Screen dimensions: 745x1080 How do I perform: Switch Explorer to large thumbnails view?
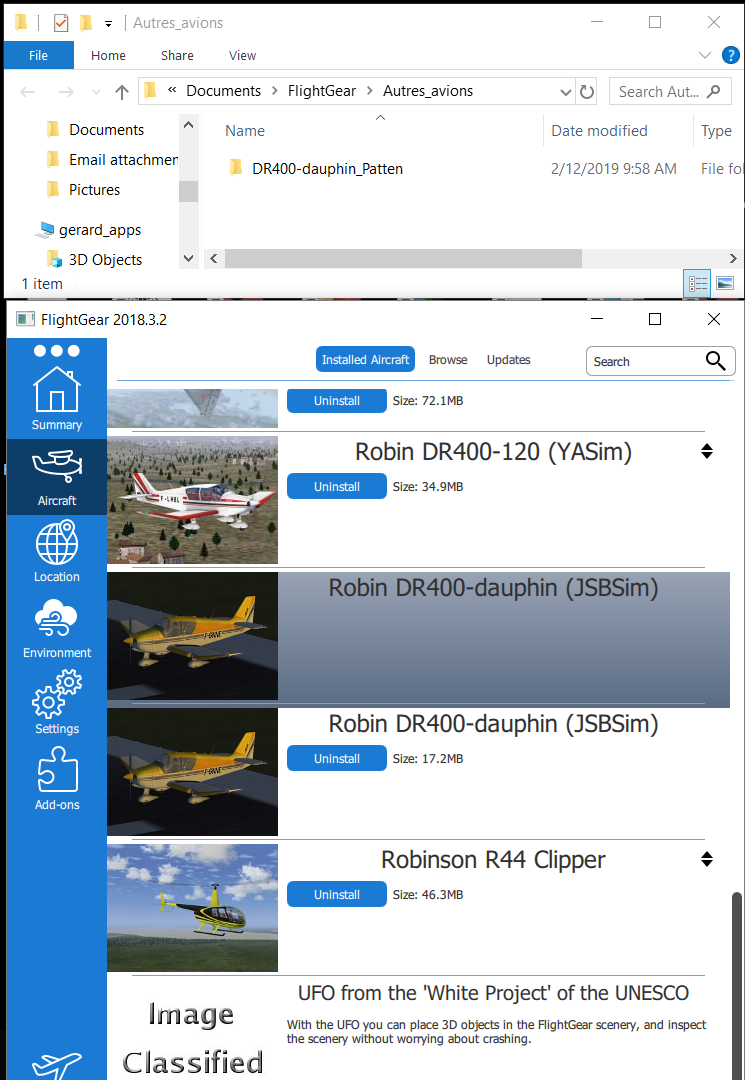point(725,283)
